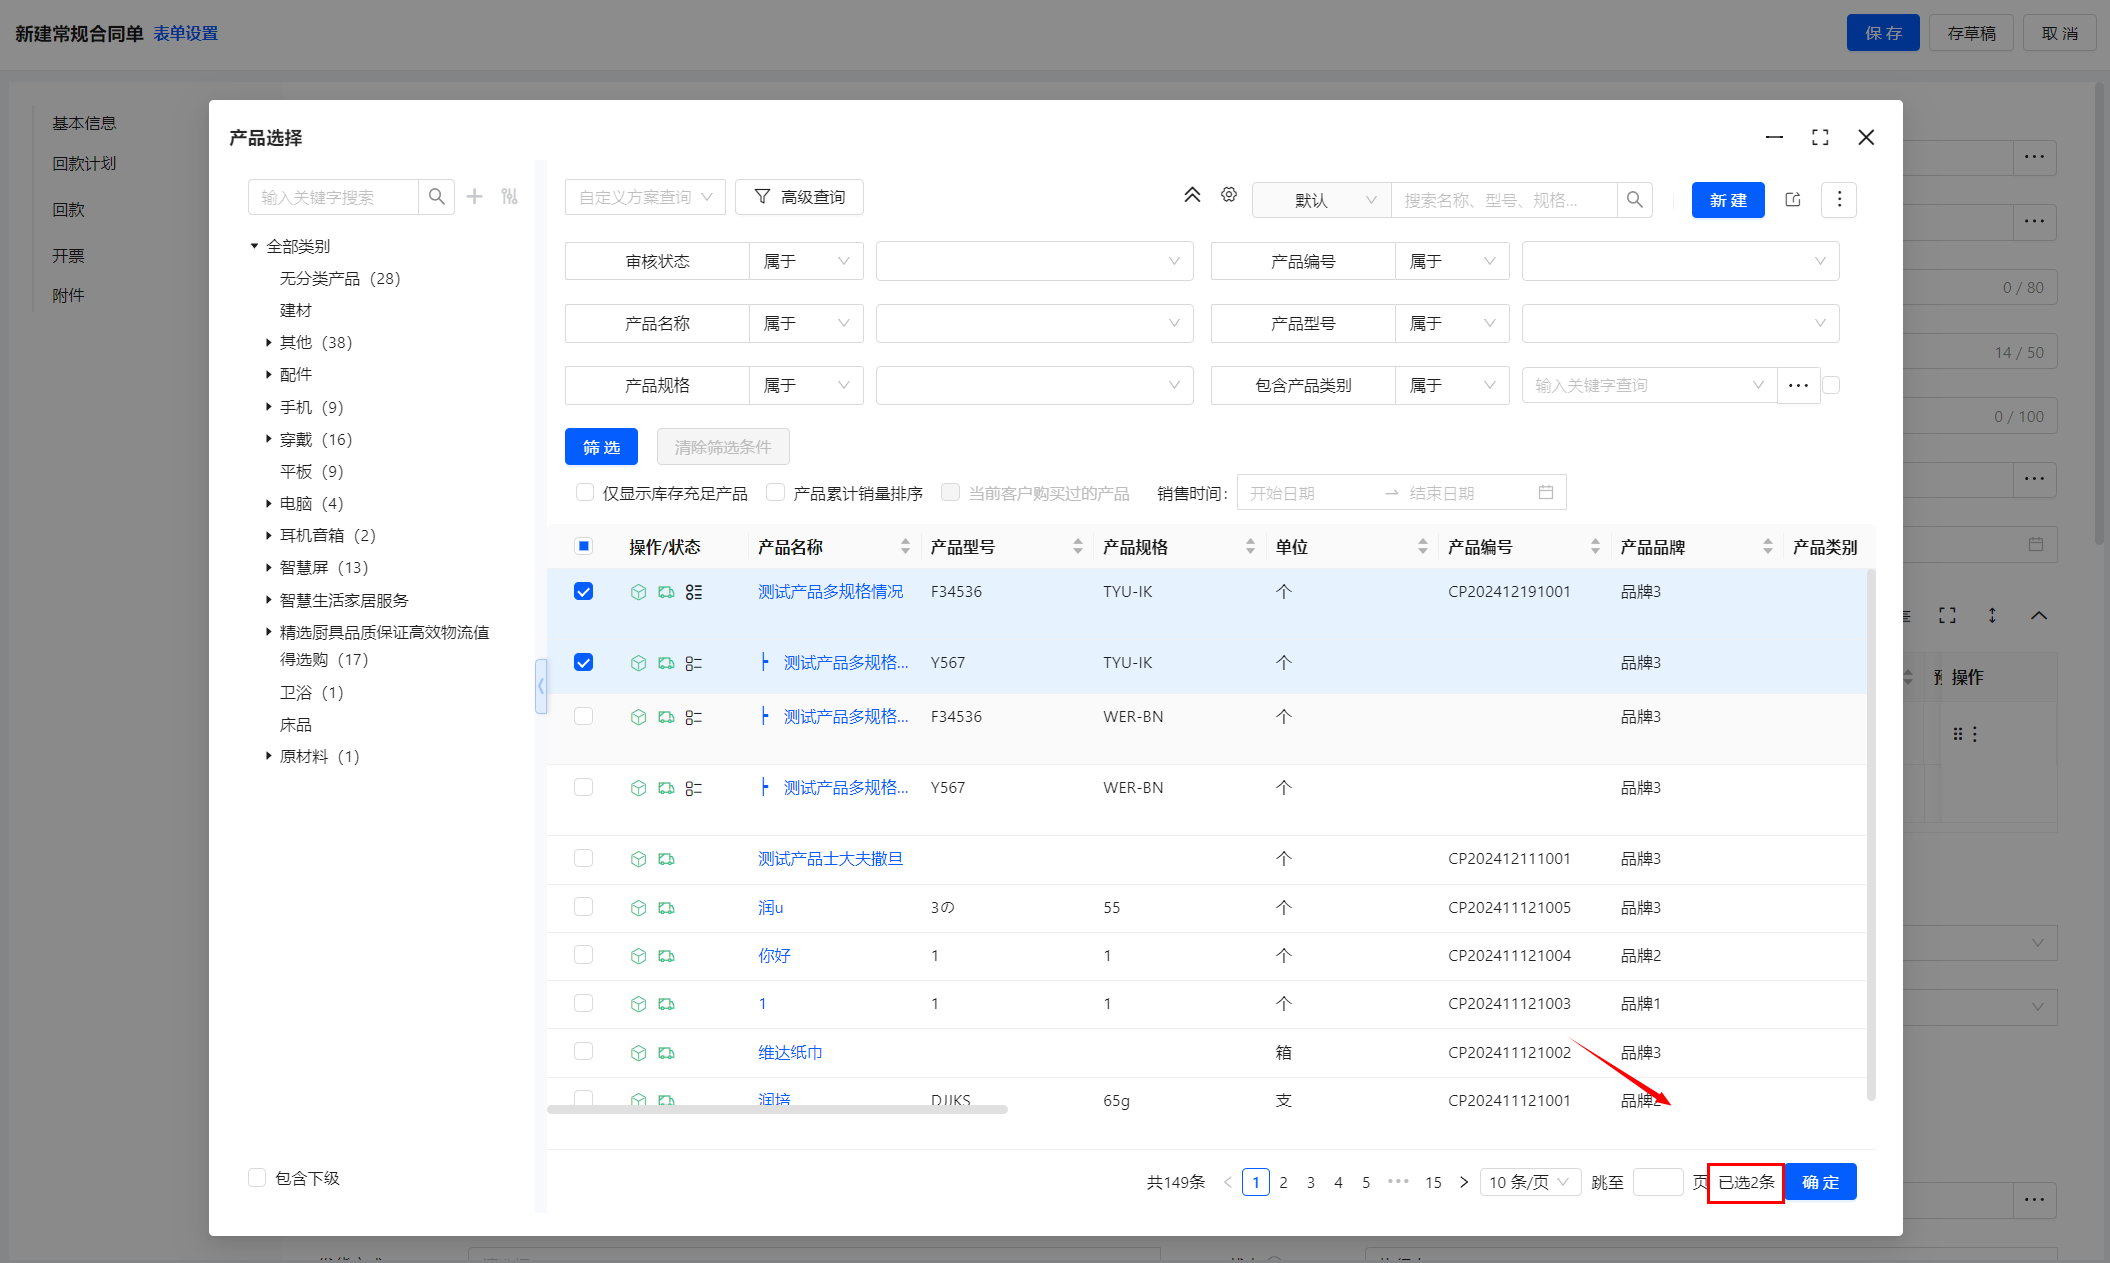
Task: Confirm selection with 确定 button
Action: (1820, 1182)
